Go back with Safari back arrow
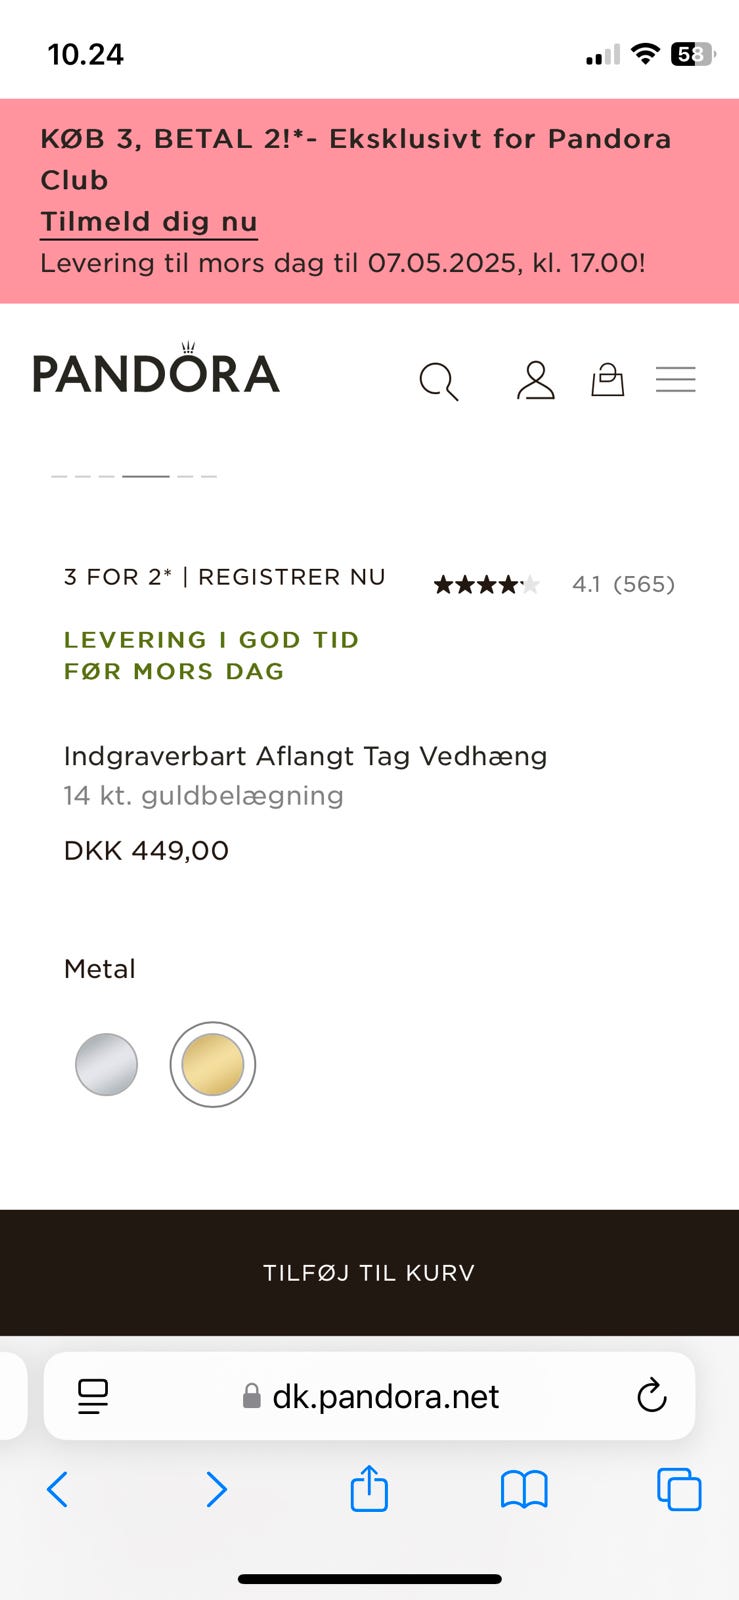This screenshot has width=739, height=1600. [x=58, y=1489]
